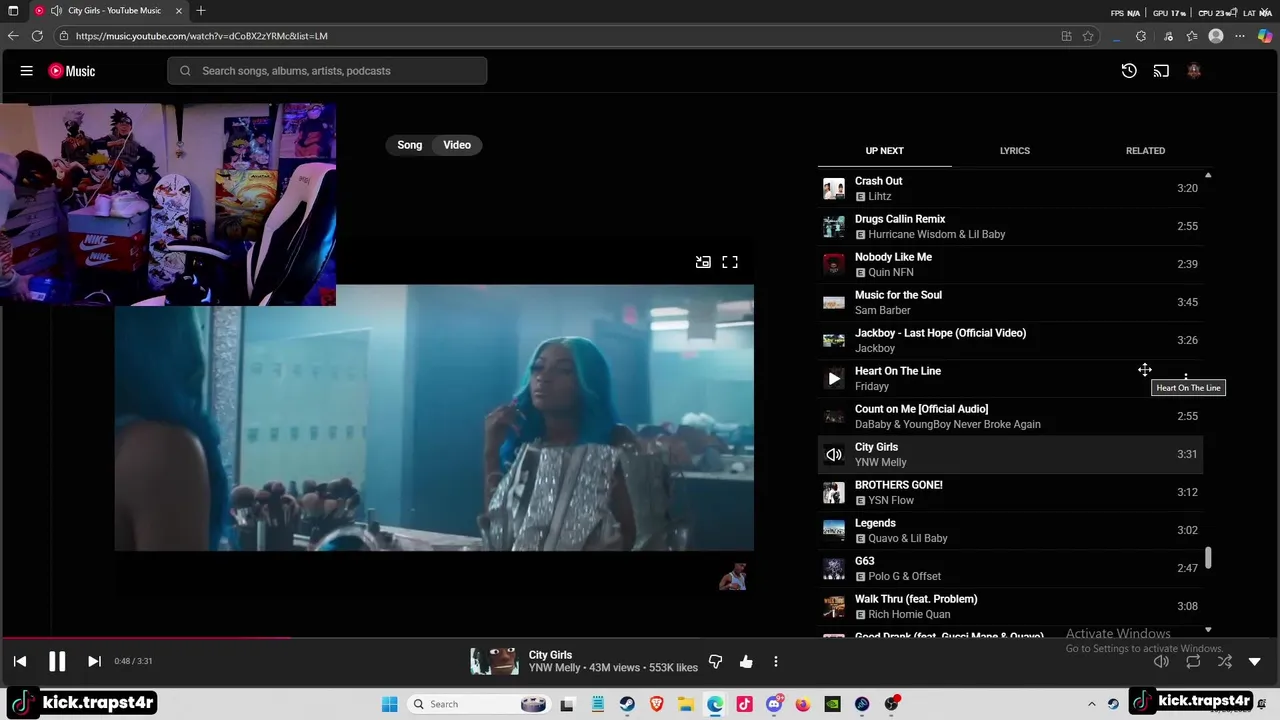Switch to Song mode

[410, 145]
